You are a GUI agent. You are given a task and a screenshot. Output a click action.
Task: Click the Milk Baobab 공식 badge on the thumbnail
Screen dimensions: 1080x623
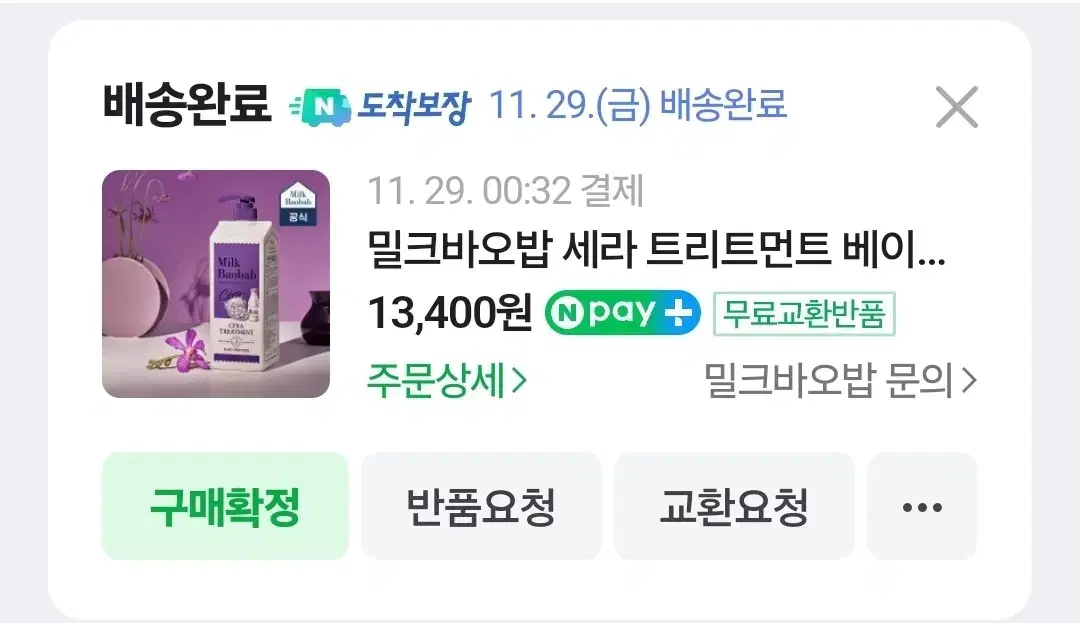pyautogui.click(x=298, y=205)
